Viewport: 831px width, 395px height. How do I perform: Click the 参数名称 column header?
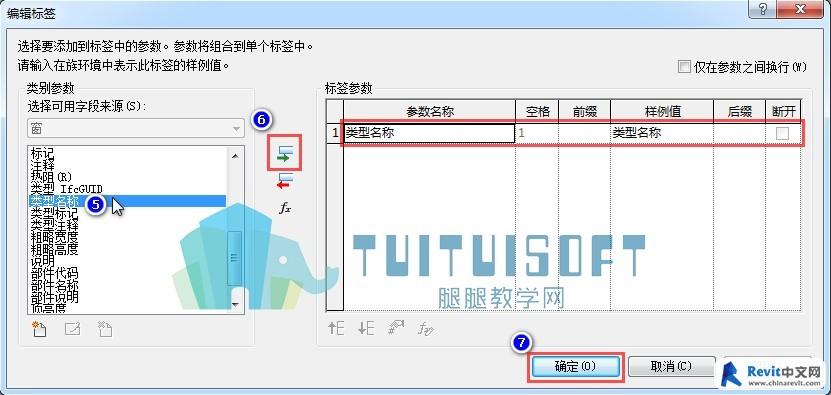430,111
